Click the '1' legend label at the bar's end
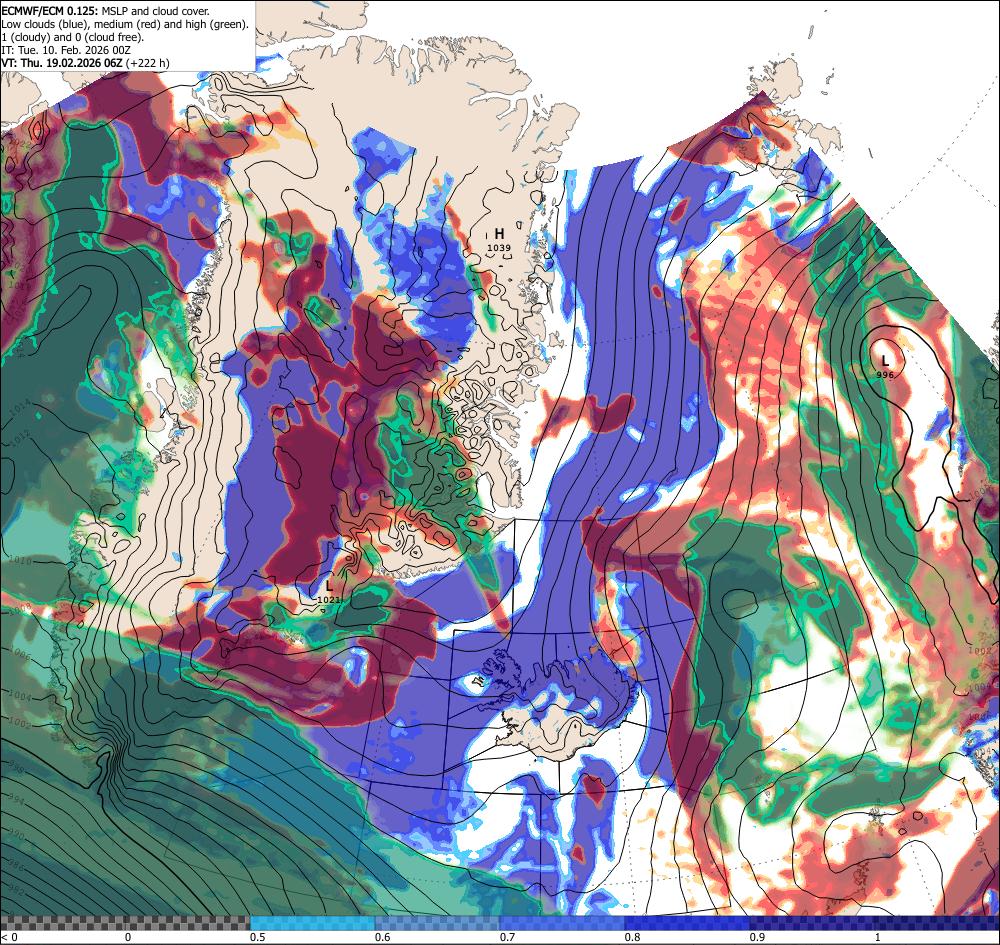 [877, 937]
